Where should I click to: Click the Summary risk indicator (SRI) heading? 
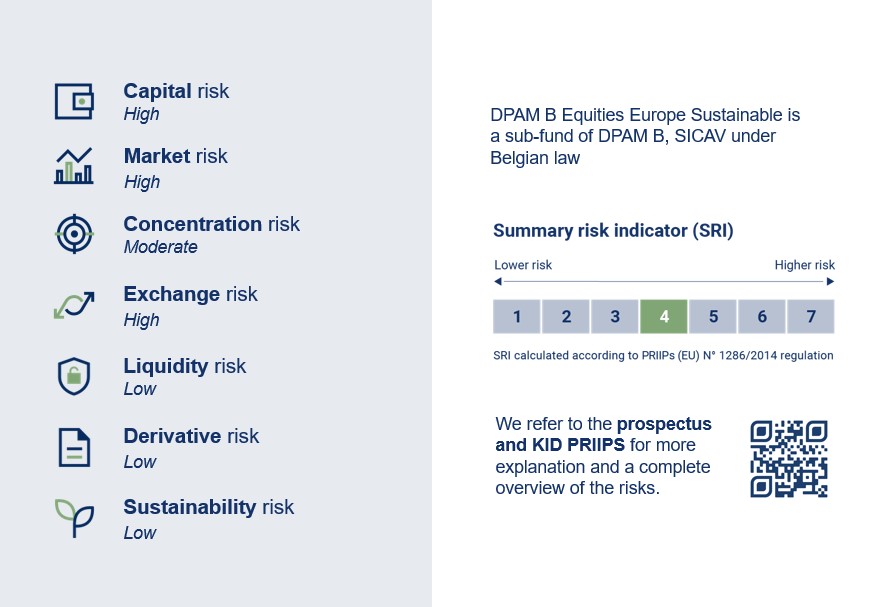(x=613, y=231)
